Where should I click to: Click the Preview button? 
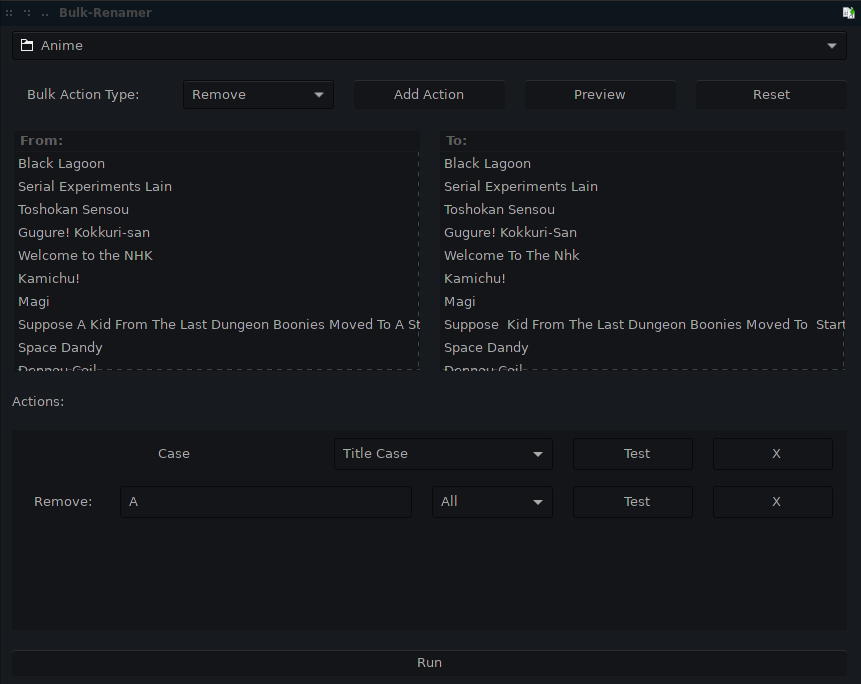[600, 94]
